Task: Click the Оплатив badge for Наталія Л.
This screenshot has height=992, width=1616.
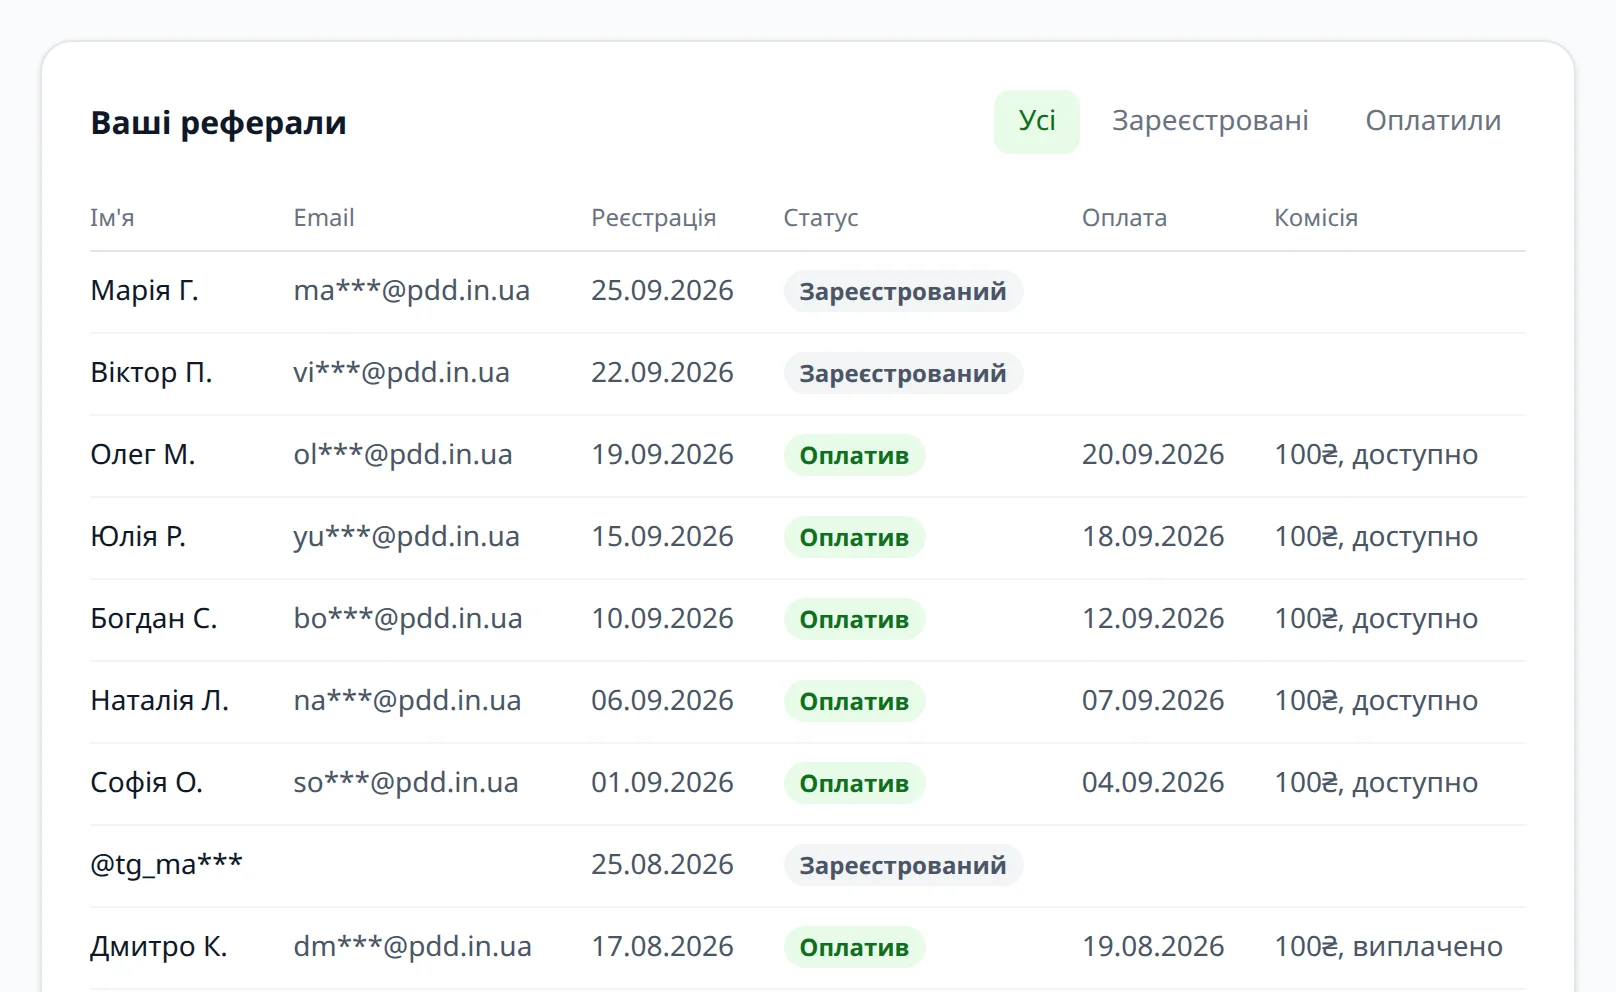Action: pyautogui.click(x=854, y=701)
